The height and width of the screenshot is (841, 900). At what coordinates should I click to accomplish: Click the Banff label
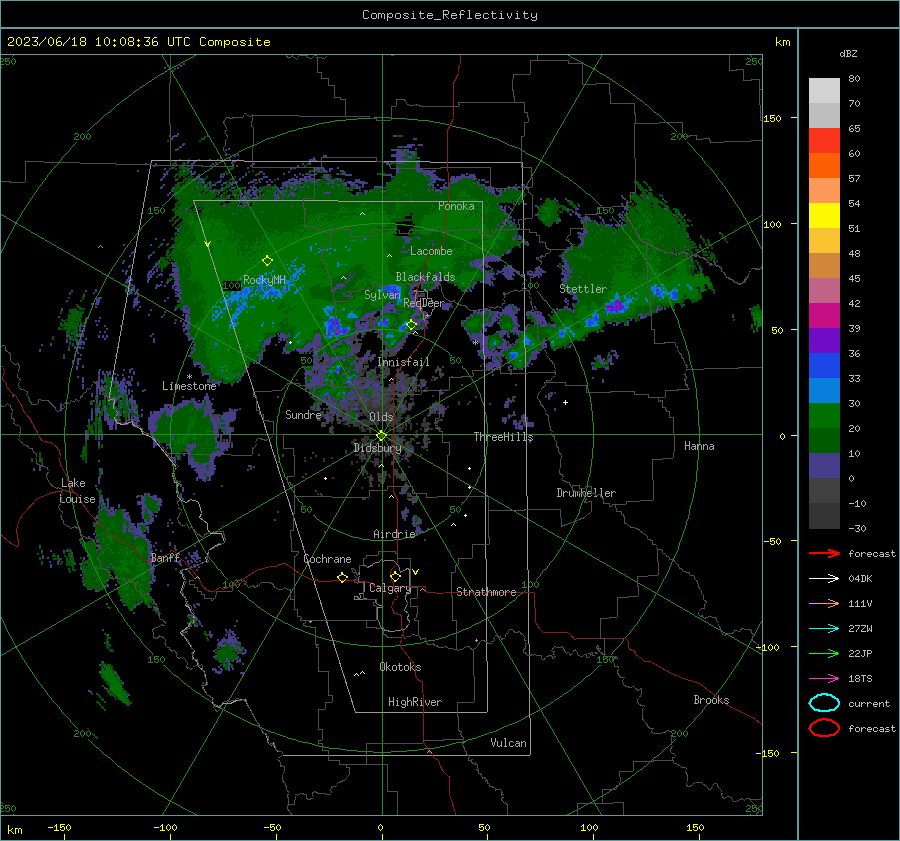coord(165,557)
